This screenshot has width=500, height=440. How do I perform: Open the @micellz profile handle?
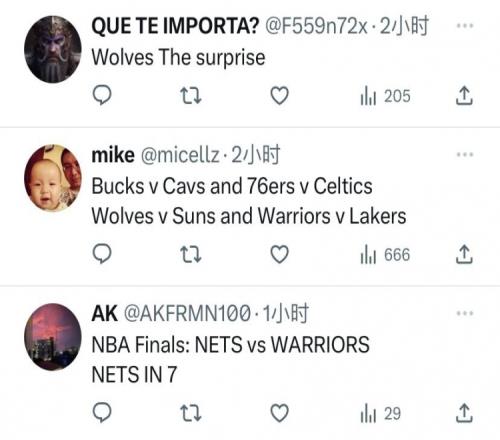click(x=180, y=155)
